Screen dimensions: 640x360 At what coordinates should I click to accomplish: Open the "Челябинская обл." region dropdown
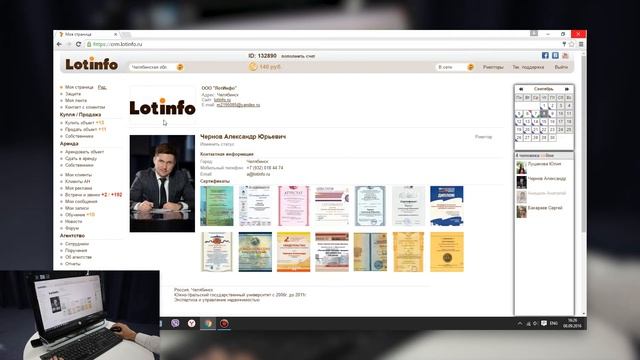click(x=157, y=67)
